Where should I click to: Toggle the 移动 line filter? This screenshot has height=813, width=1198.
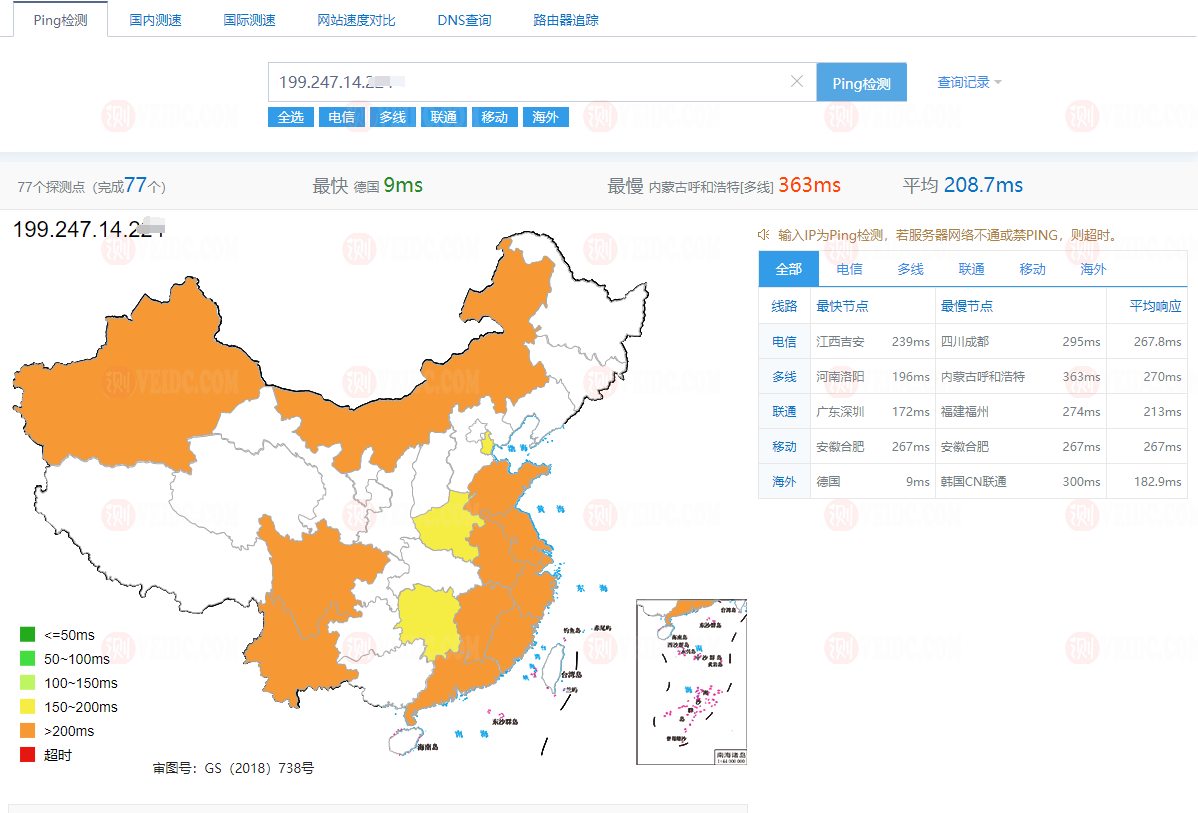point(494,117)
